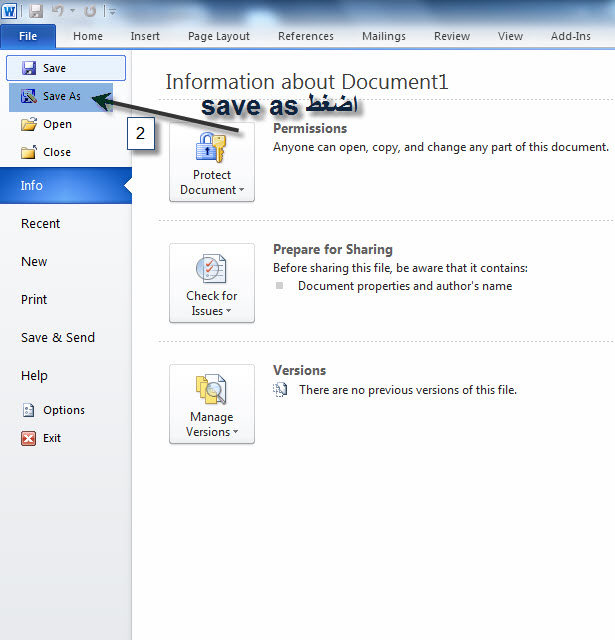Switch to the Home ribbon tab

pos(88,36)
